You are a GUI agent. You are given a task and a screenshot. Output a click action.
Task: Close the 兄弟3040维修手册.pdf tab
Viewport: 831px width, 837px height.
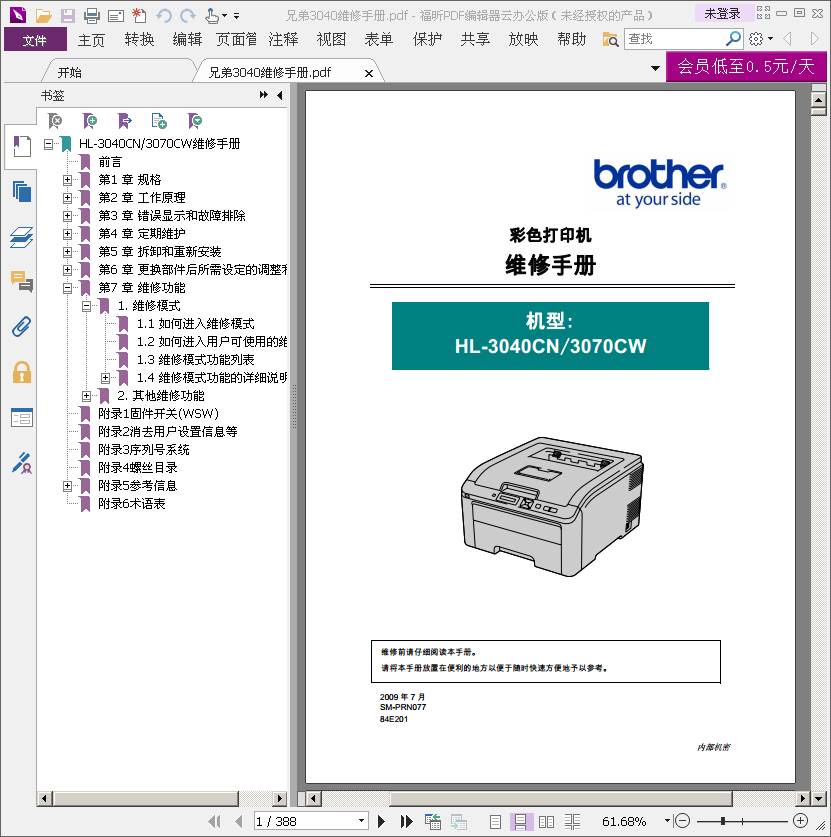[369, 73]
